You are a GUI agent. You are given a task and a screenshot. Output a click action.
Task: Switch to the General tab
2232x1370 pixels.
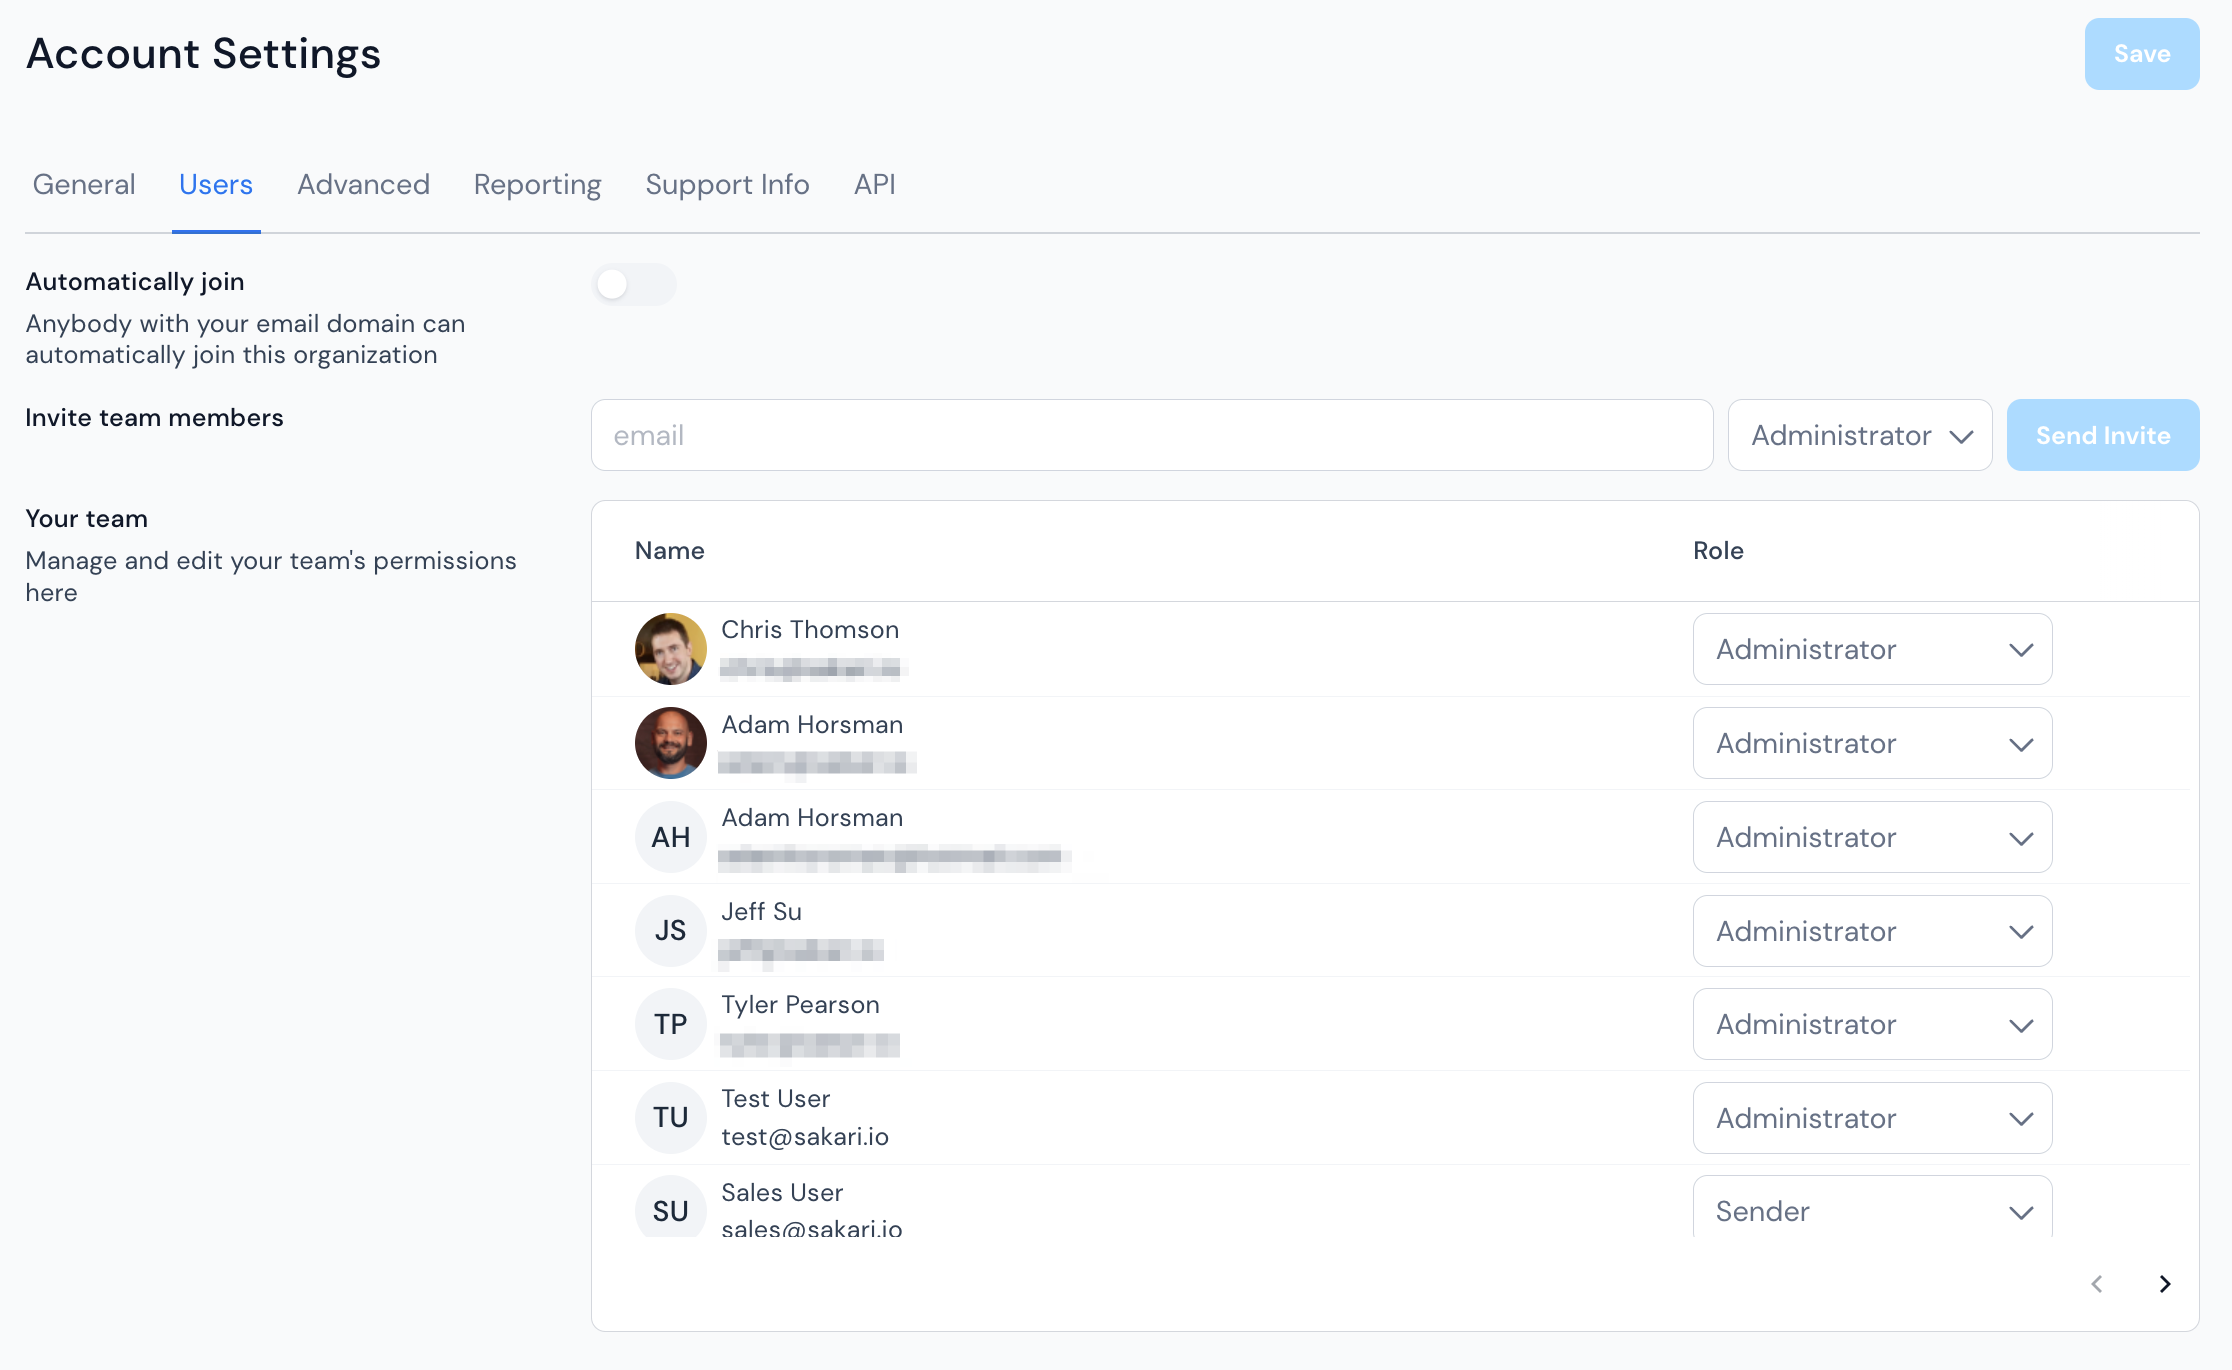click(x=84, y=185)
